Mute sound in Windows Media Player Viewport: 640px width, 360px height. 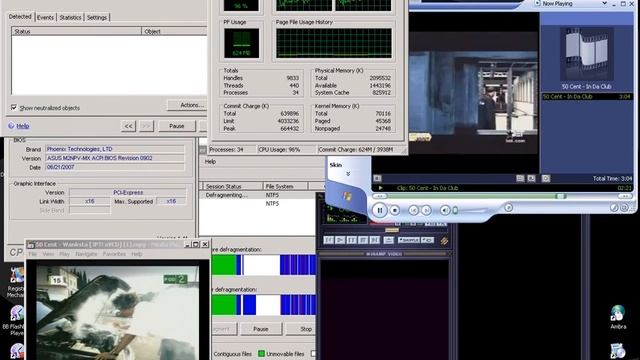click(445, 210)
